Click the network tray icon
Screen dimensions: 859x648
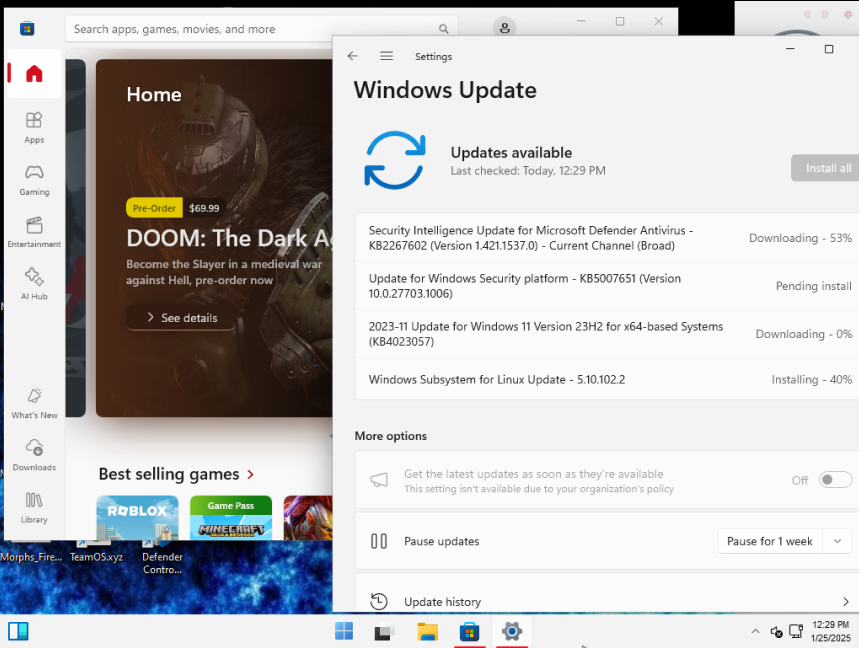(x=795, y=631)
